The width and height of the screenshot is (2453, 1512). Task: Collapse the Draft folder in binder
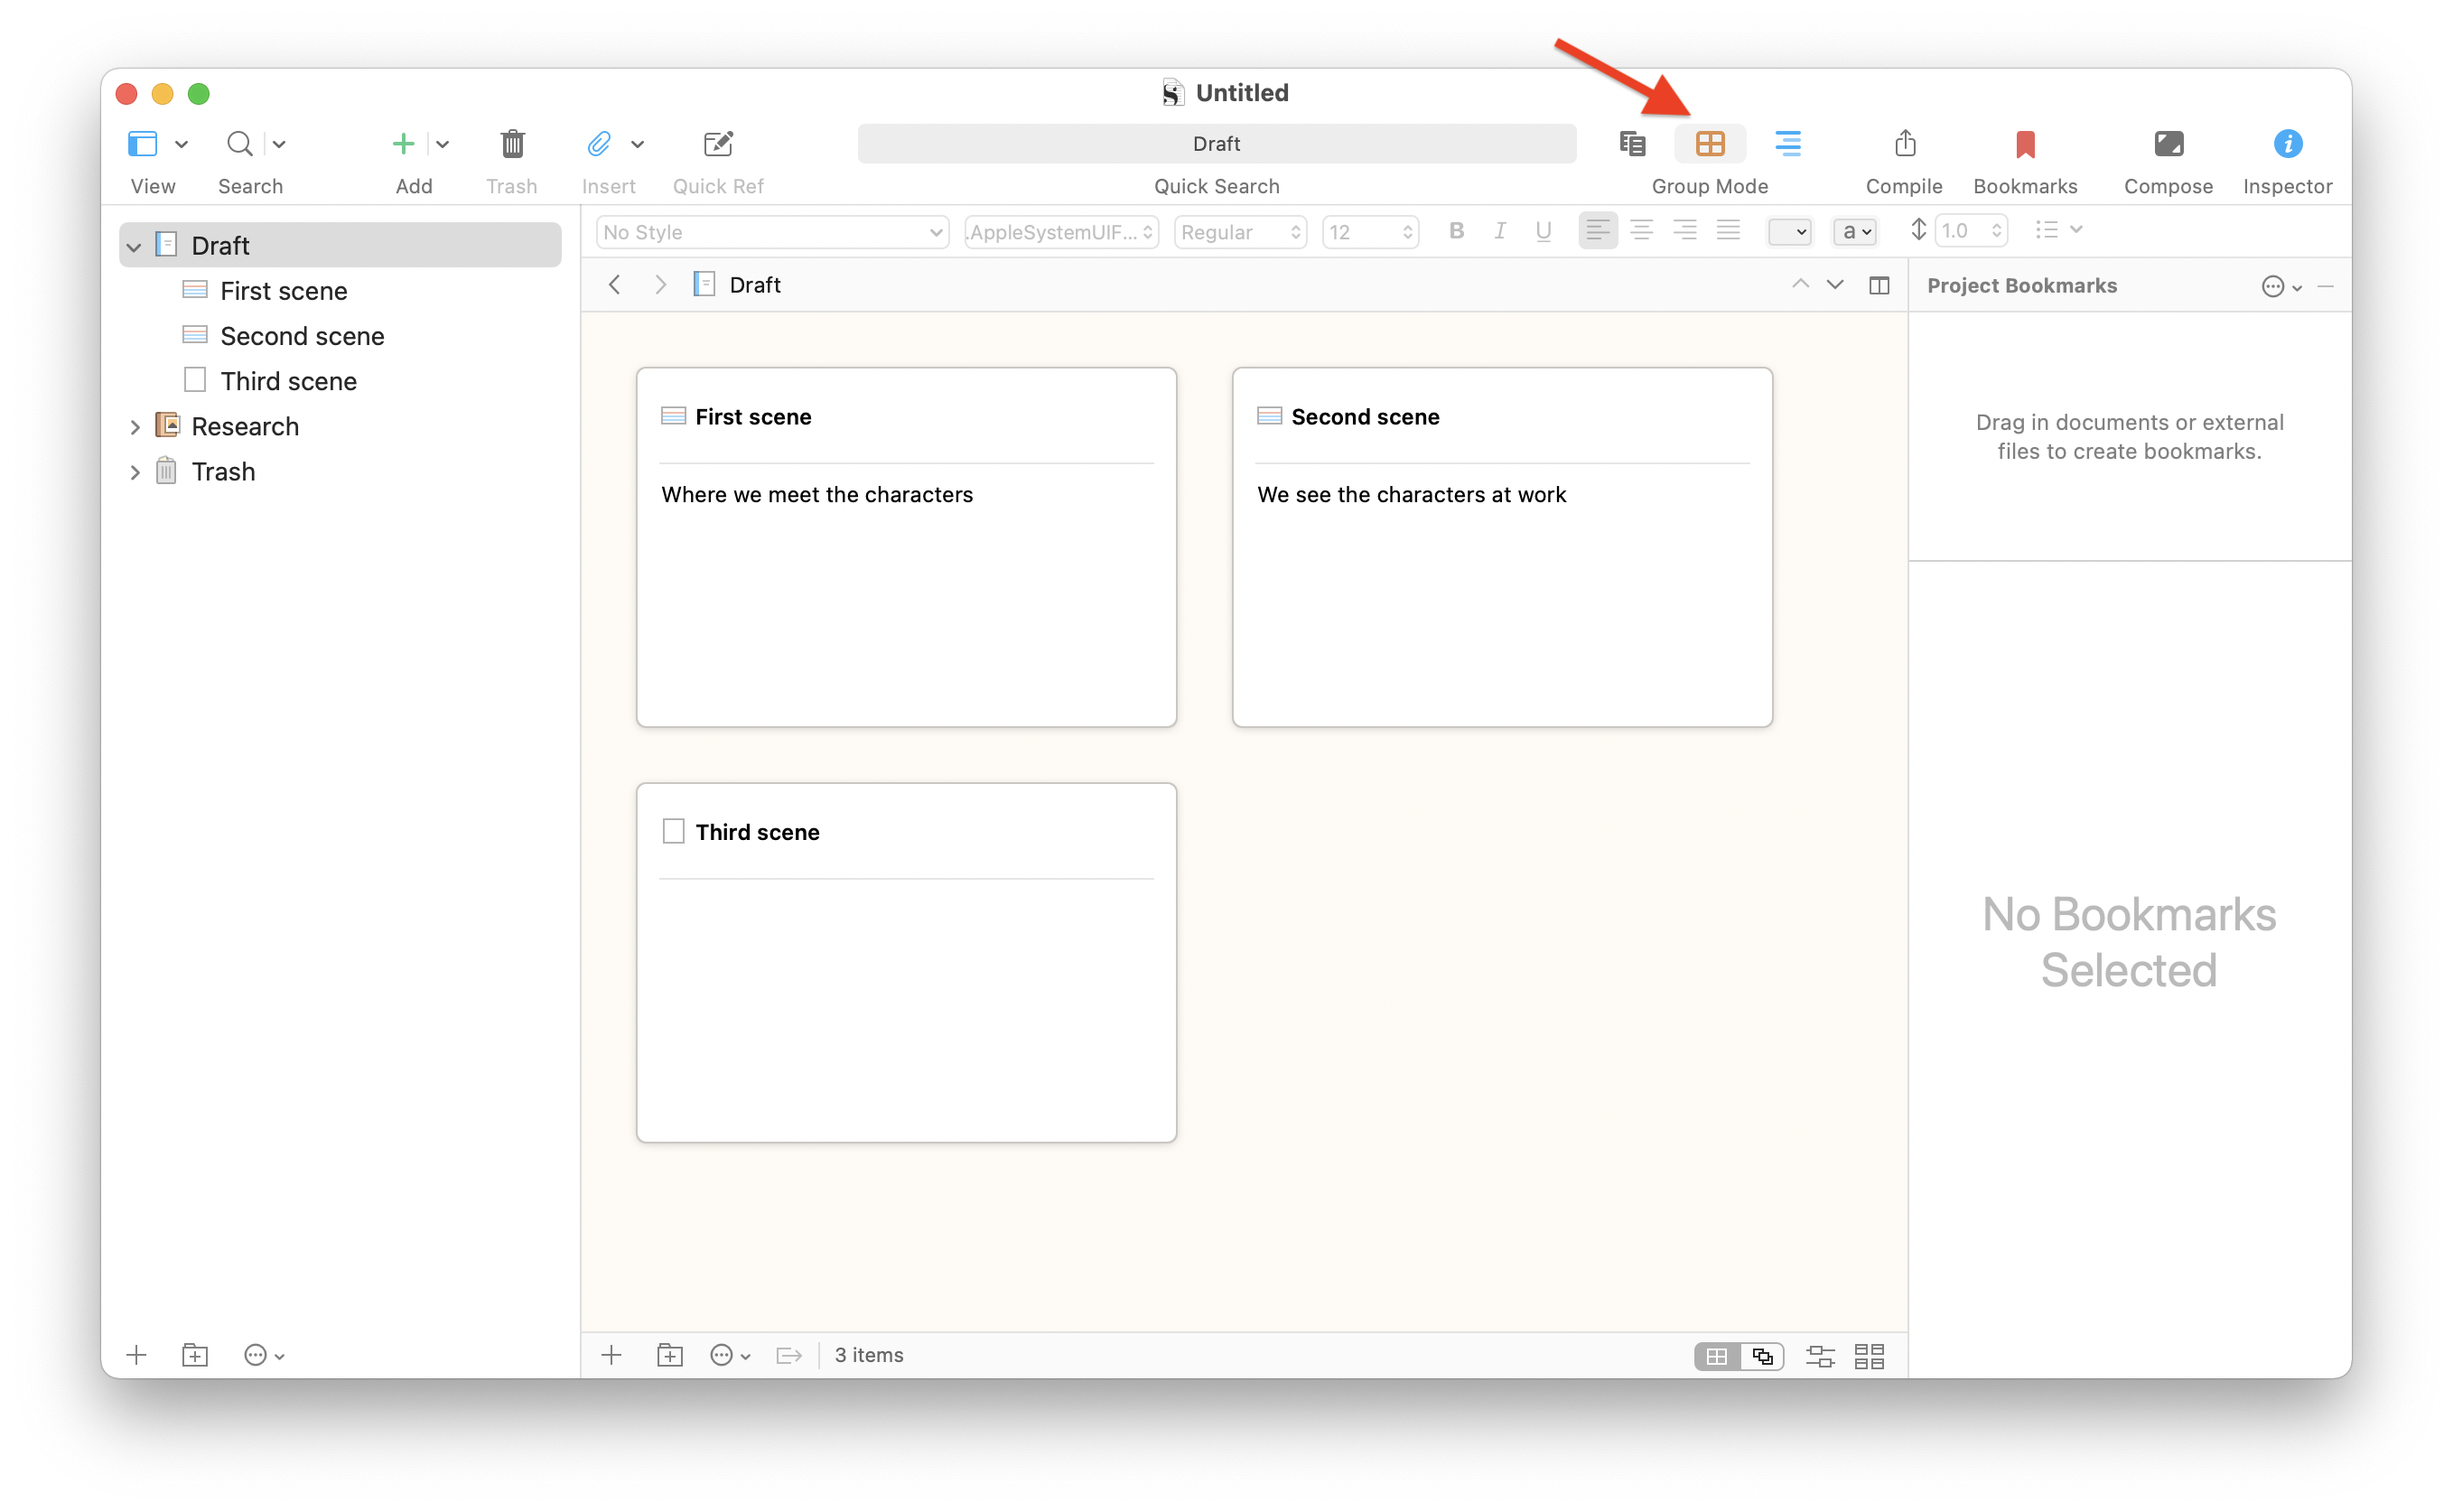pos(134,246)
